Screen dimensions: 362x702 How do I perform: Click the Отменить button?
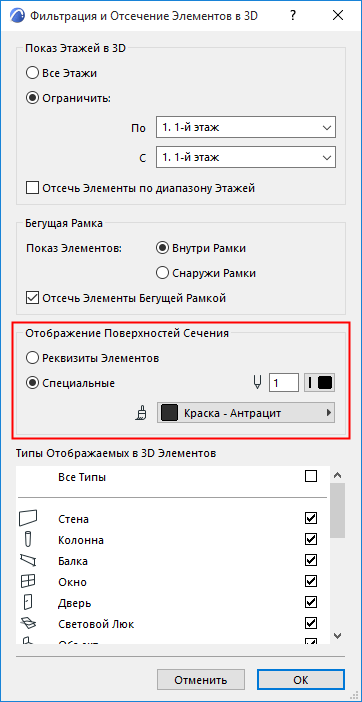click(x=201, y=681)
